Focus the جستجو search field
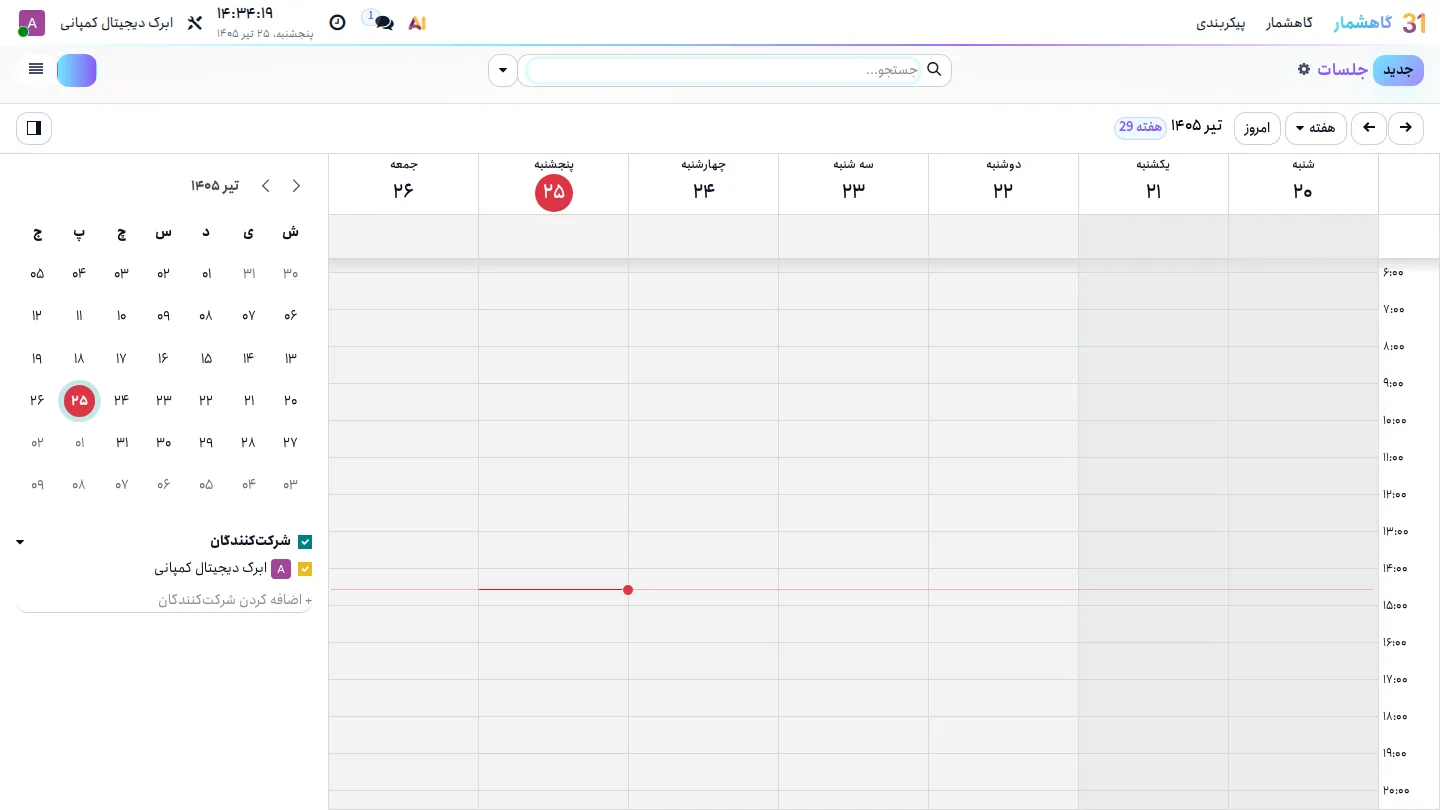The height and width of the screenshot is (810, 1440). click(723, 70)
